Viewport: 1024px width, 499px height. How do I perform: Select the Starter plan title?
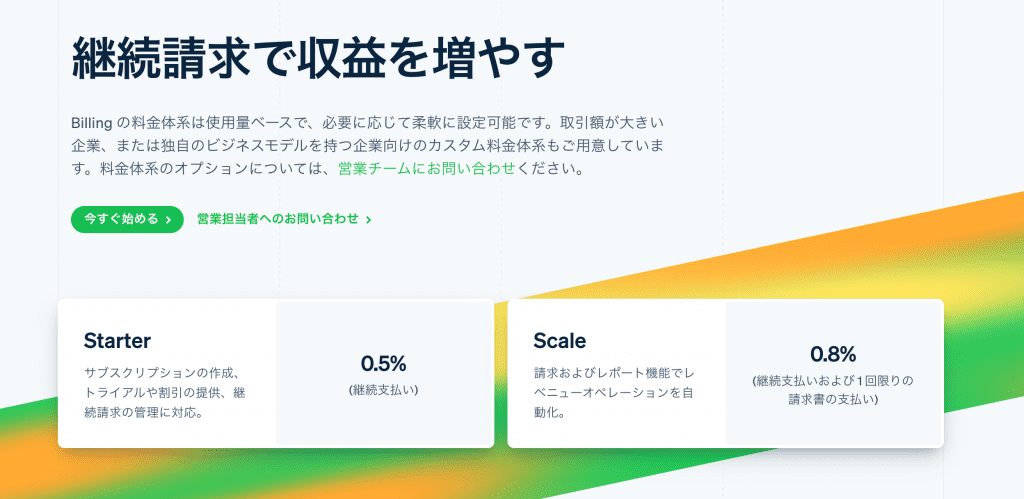click(118, 340)
